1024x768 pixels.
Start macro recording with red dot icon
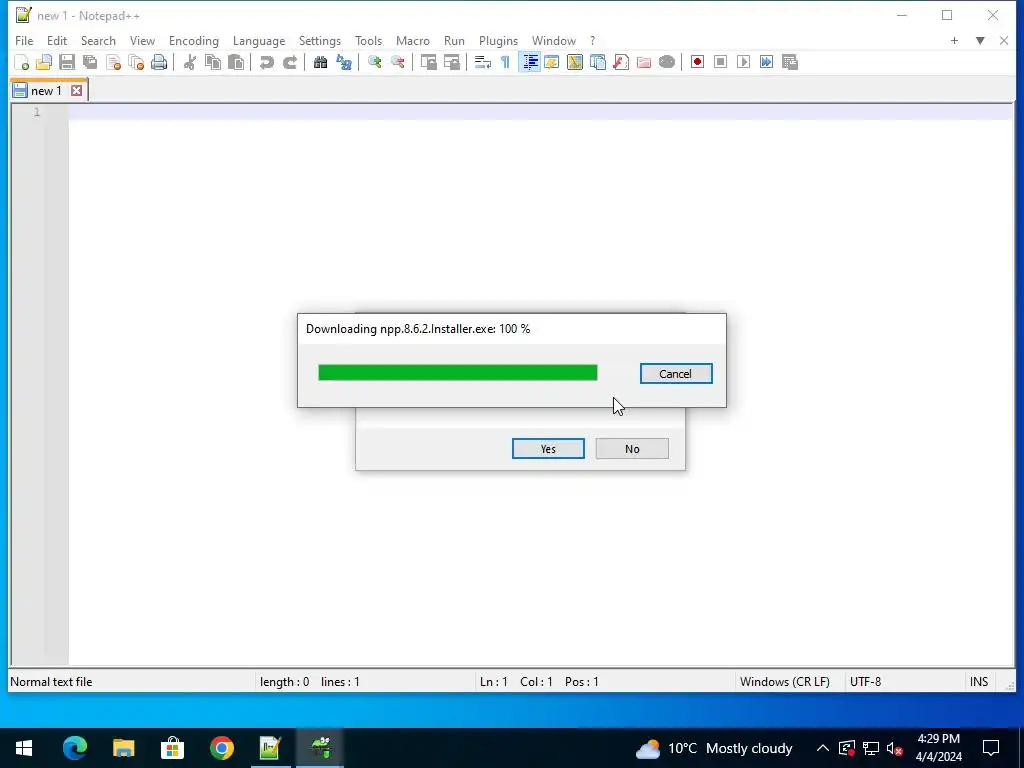(697, 62)
